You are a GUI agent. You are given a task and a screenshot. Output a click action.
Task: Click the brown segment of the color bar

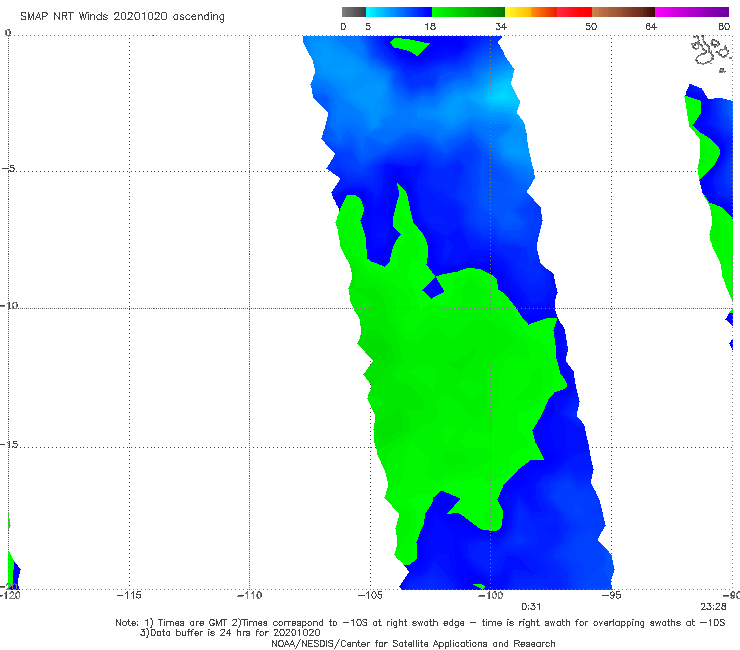tap(623, 12)
